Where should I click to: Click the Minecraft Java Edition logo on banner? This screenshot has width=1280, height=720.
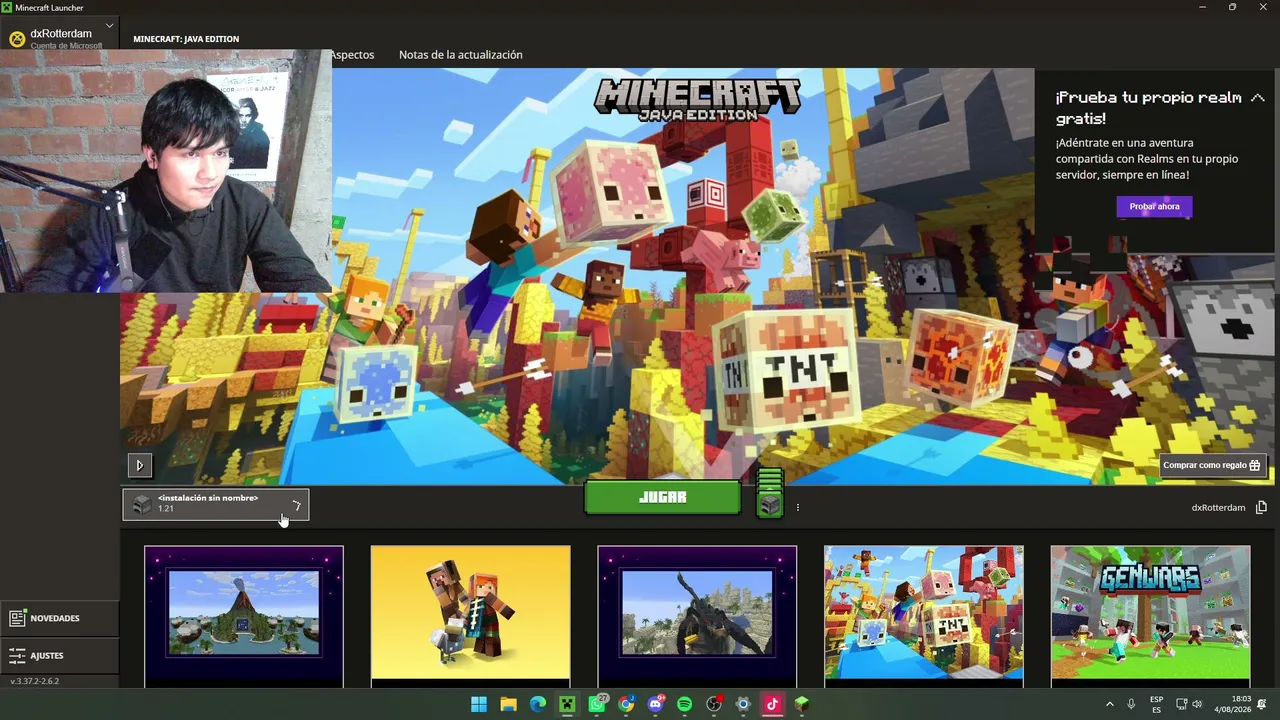click(697, 100)
